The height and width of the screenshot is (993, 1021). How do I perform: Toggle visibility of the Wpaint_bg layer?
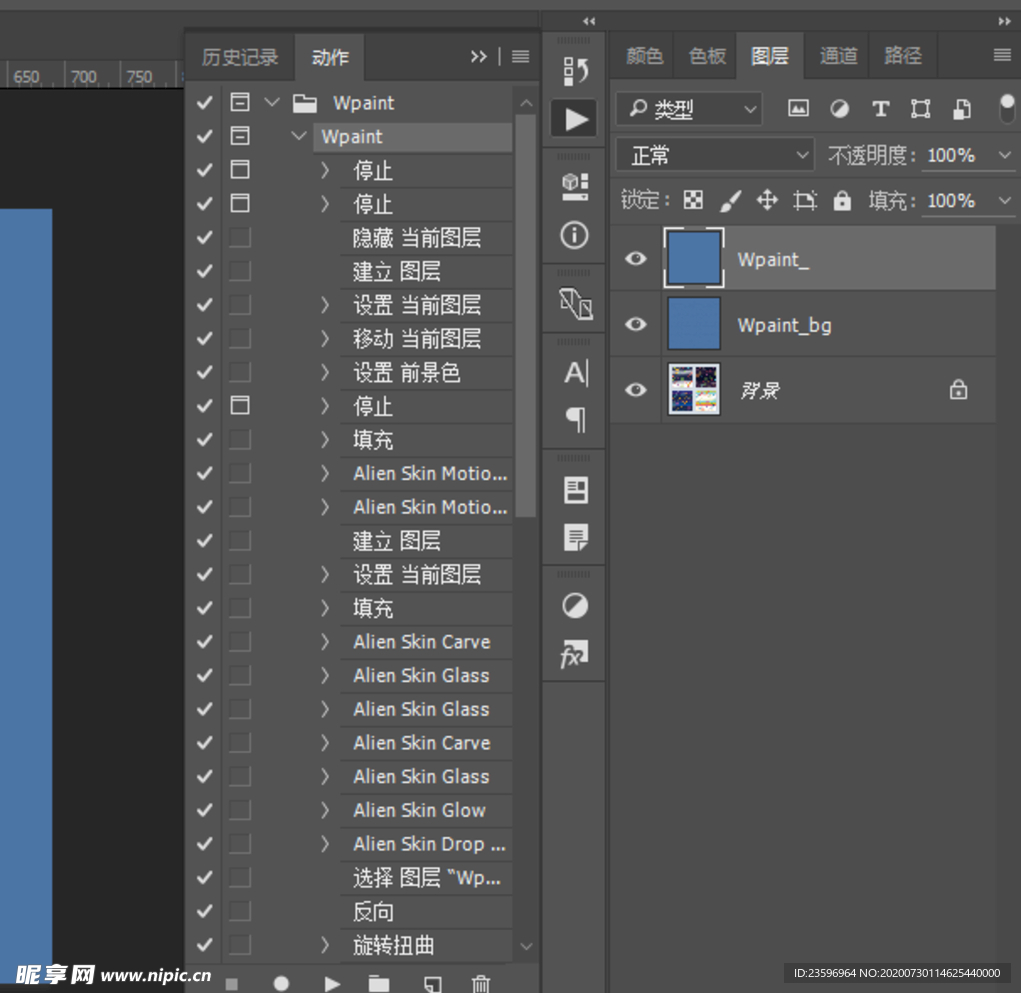[x=635, y=324]
